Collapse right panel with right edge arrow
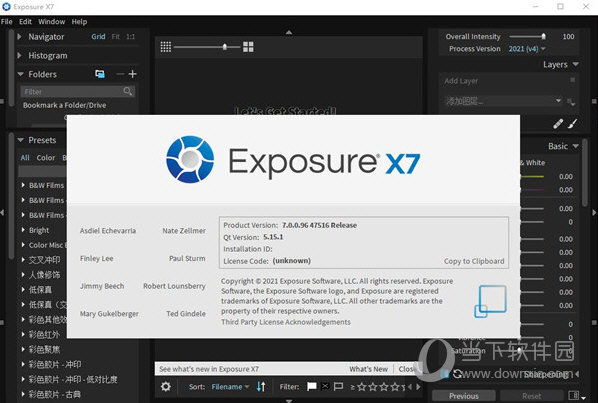598x403 pixels. pos(594,212)
